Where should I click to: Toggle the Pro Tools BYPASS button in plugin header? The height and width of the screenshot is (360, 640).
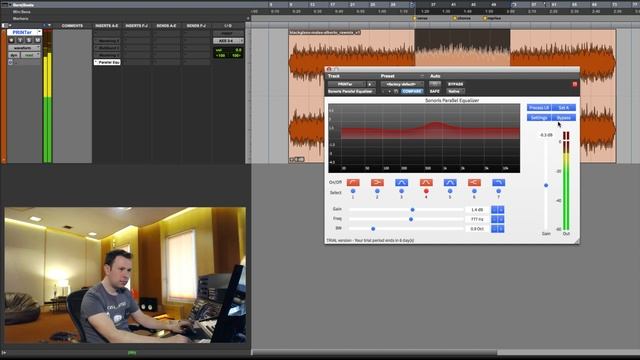tap(456, 84)
